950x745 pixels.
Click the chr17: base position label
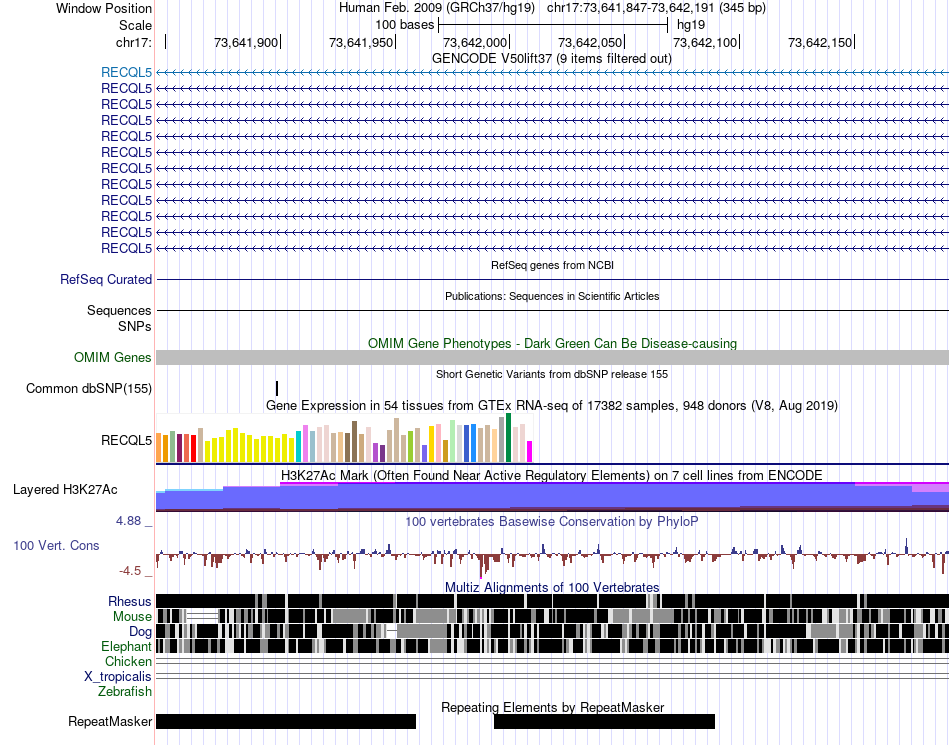point(133,42)
